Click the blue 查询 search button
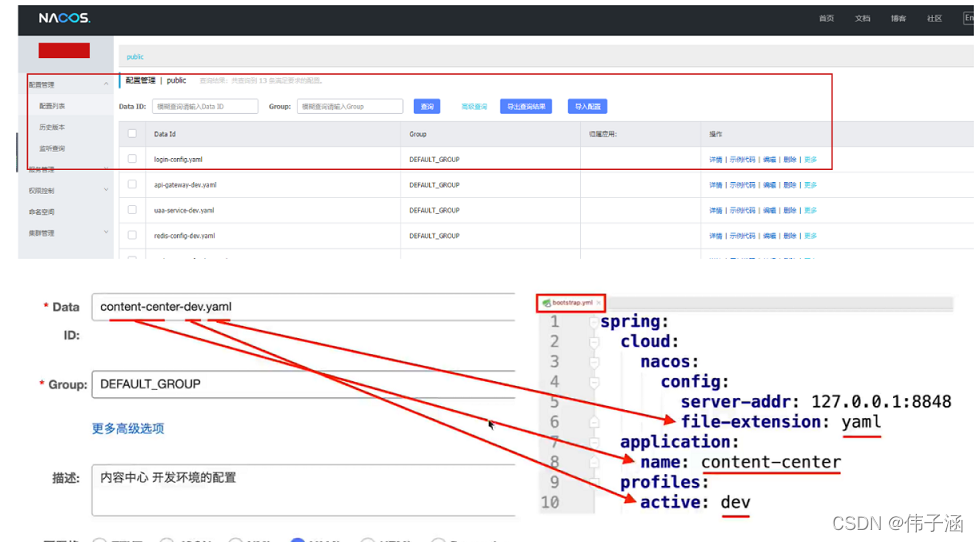The image size is (978, 542). tap(427, 107)
